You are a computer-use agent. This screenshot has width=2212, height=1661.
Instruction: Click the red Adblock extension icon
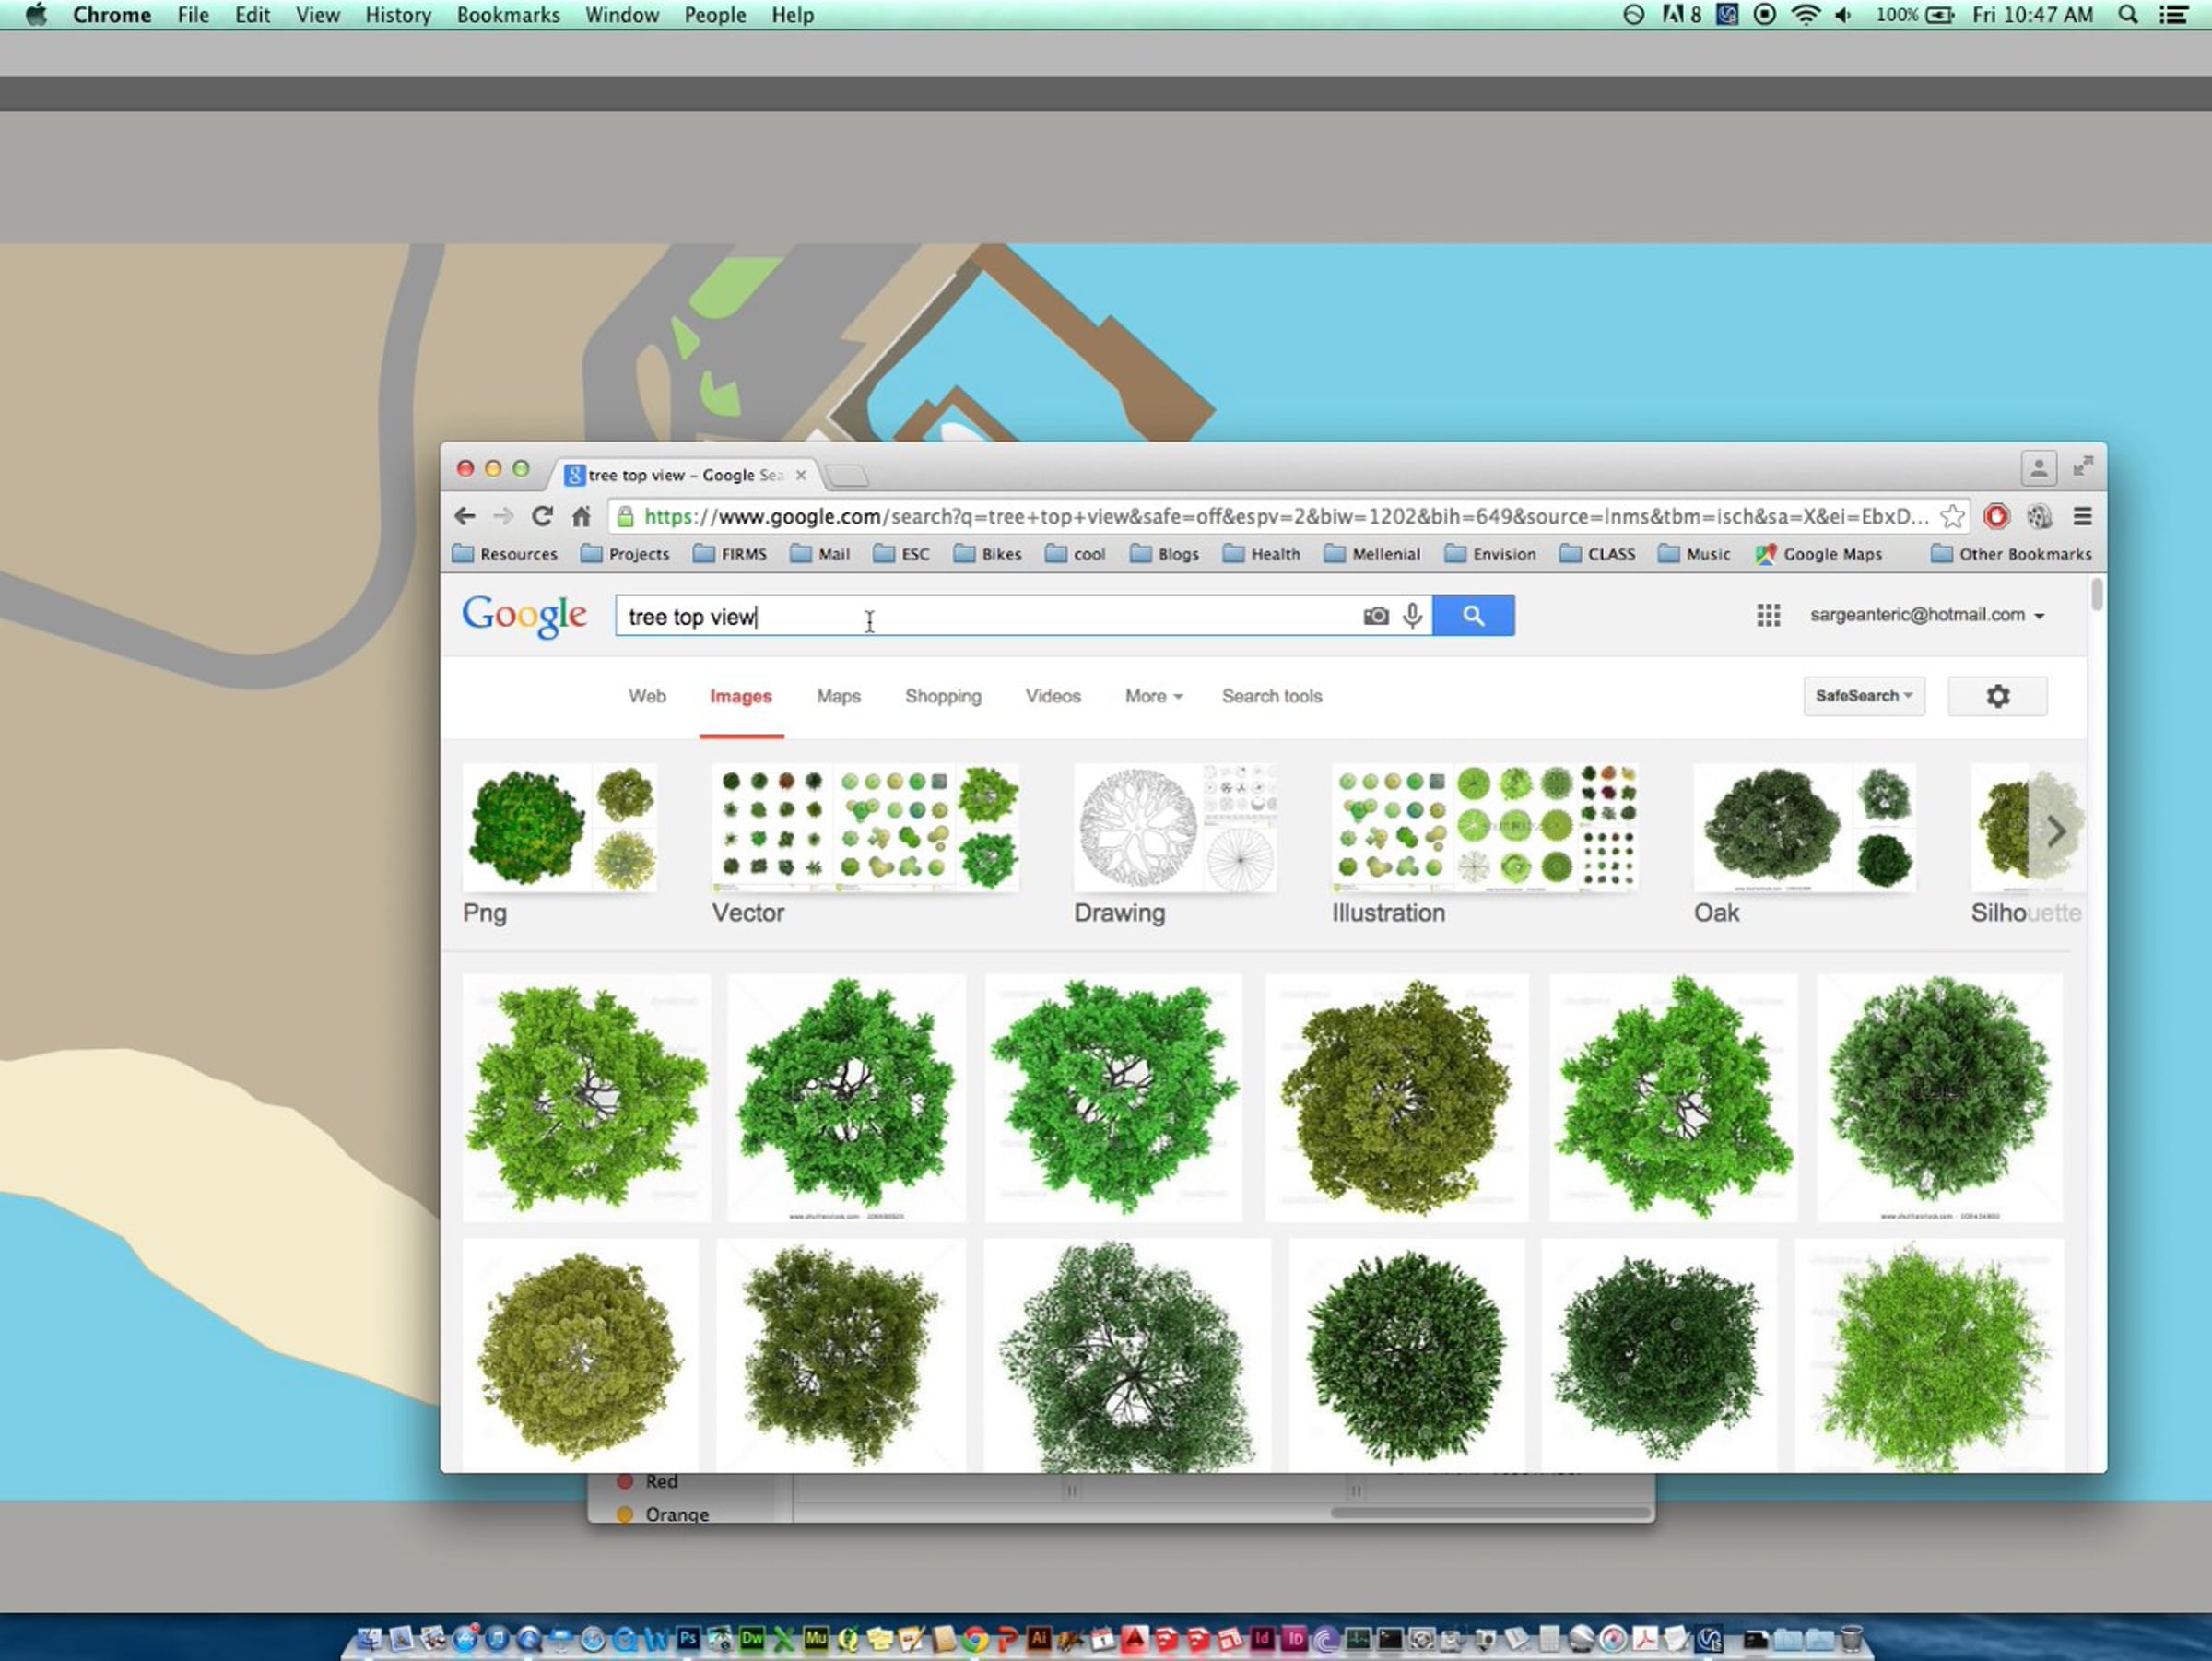click(1996, 517)
